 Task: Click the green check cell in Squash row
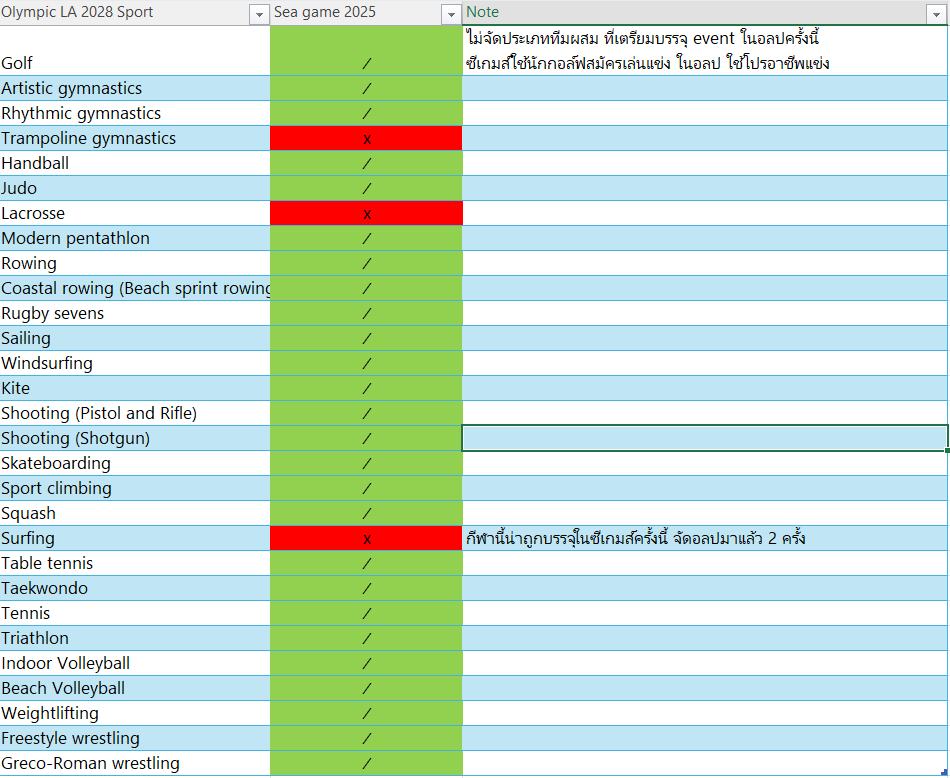coord(366,513)
